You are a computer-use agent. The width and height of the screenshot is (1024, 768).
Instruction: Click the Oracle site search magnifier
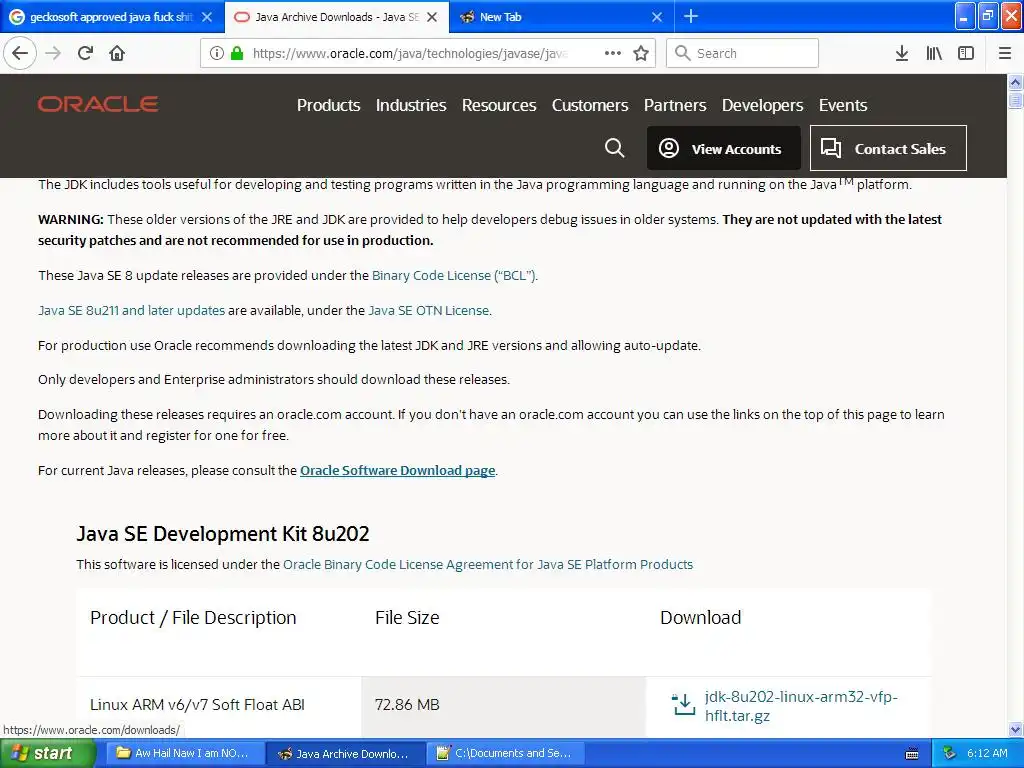click(x=614, y=148)
